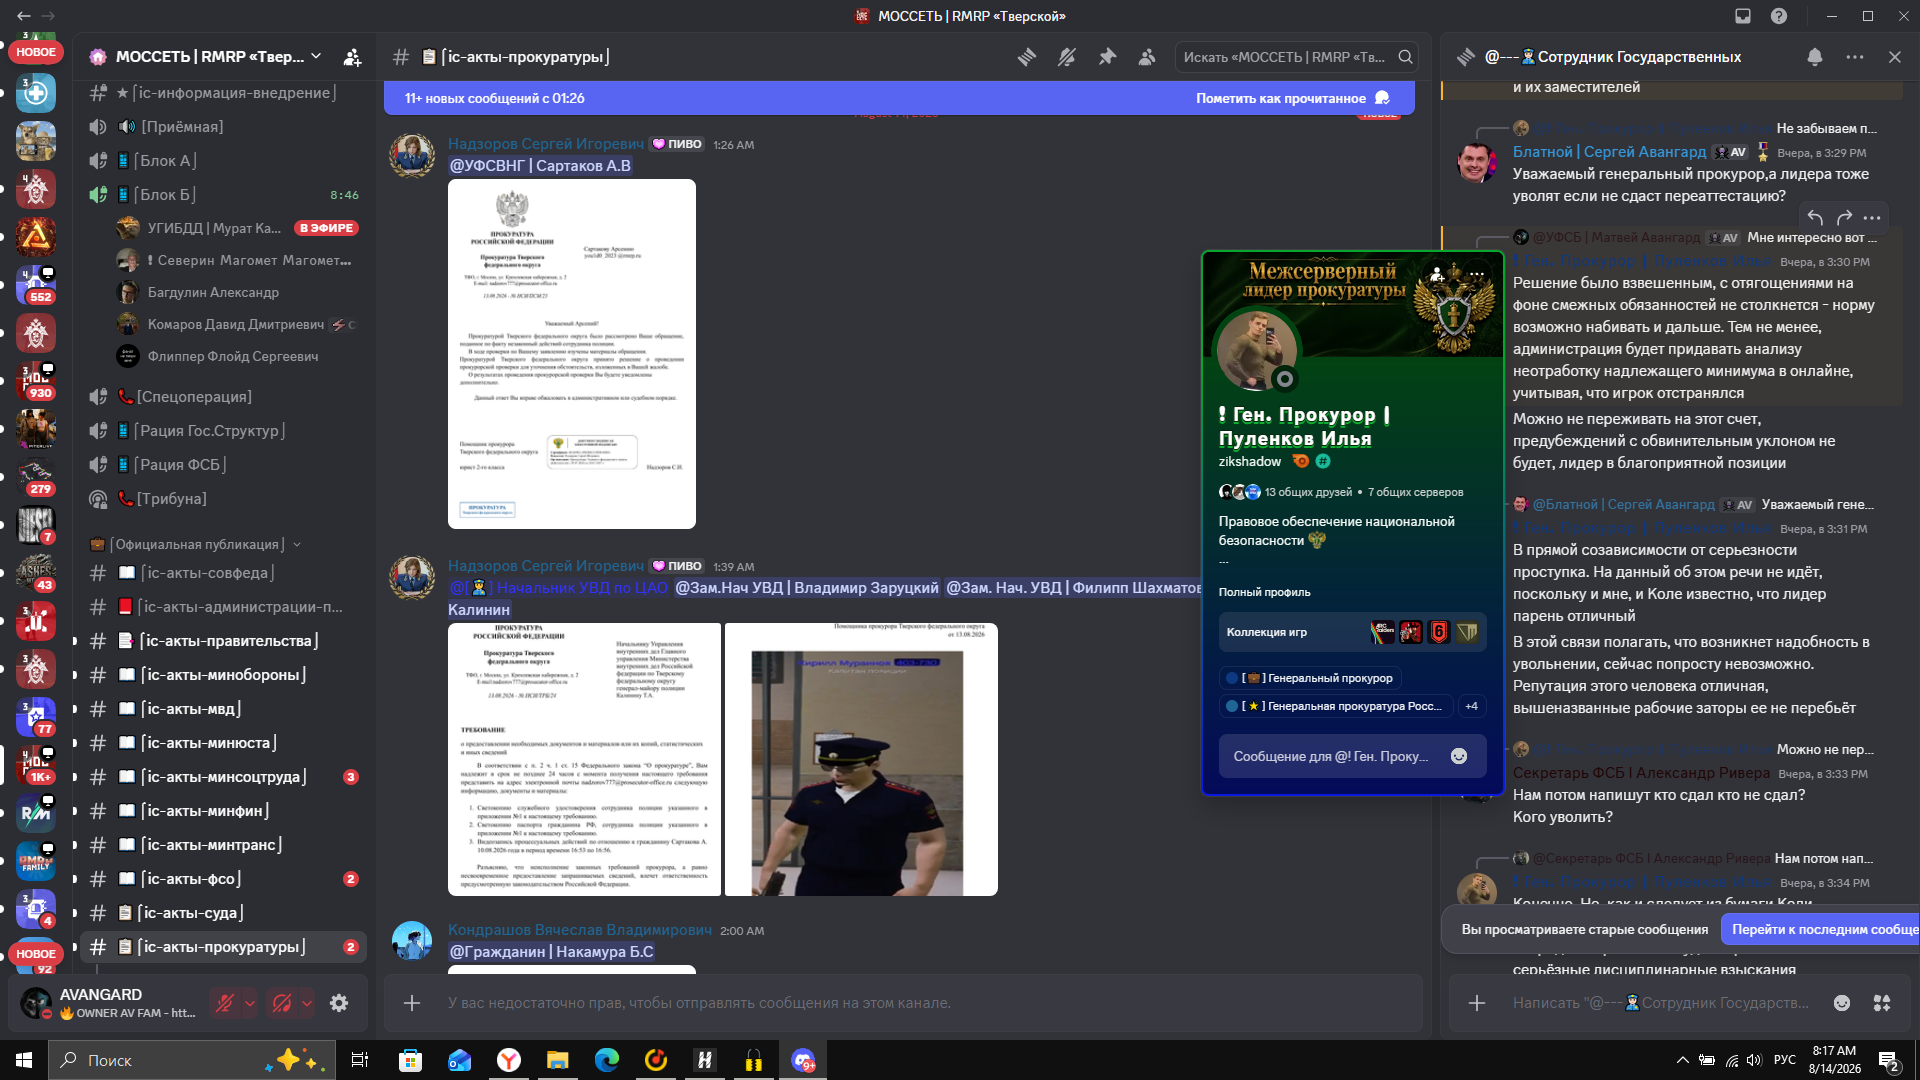Open microphone input options arrow
1920x1080 pixels.
tap(250, 1003)
